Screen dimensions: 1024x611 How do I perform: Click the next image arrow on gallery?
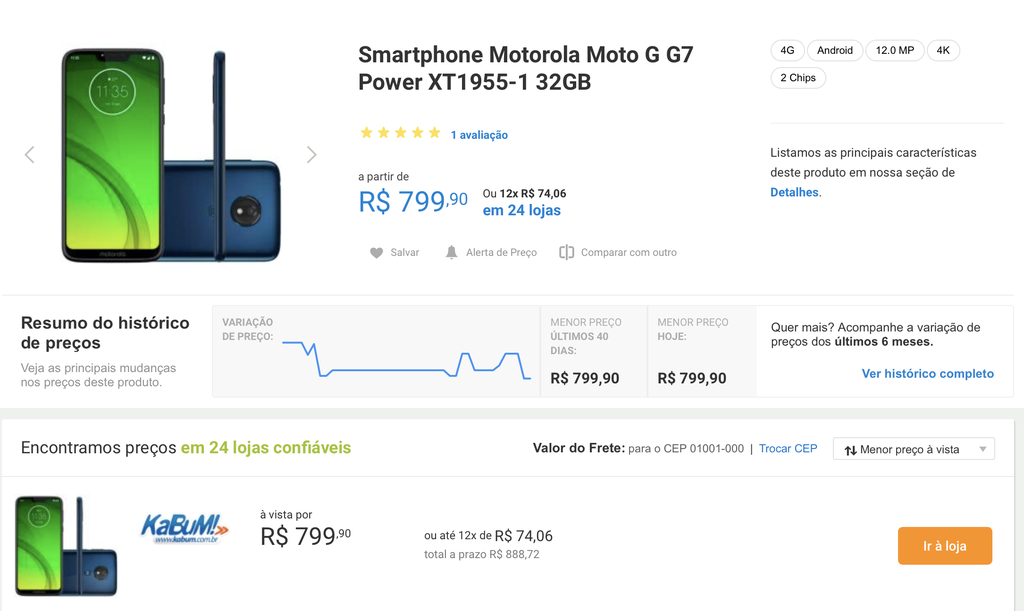(312, 155)
